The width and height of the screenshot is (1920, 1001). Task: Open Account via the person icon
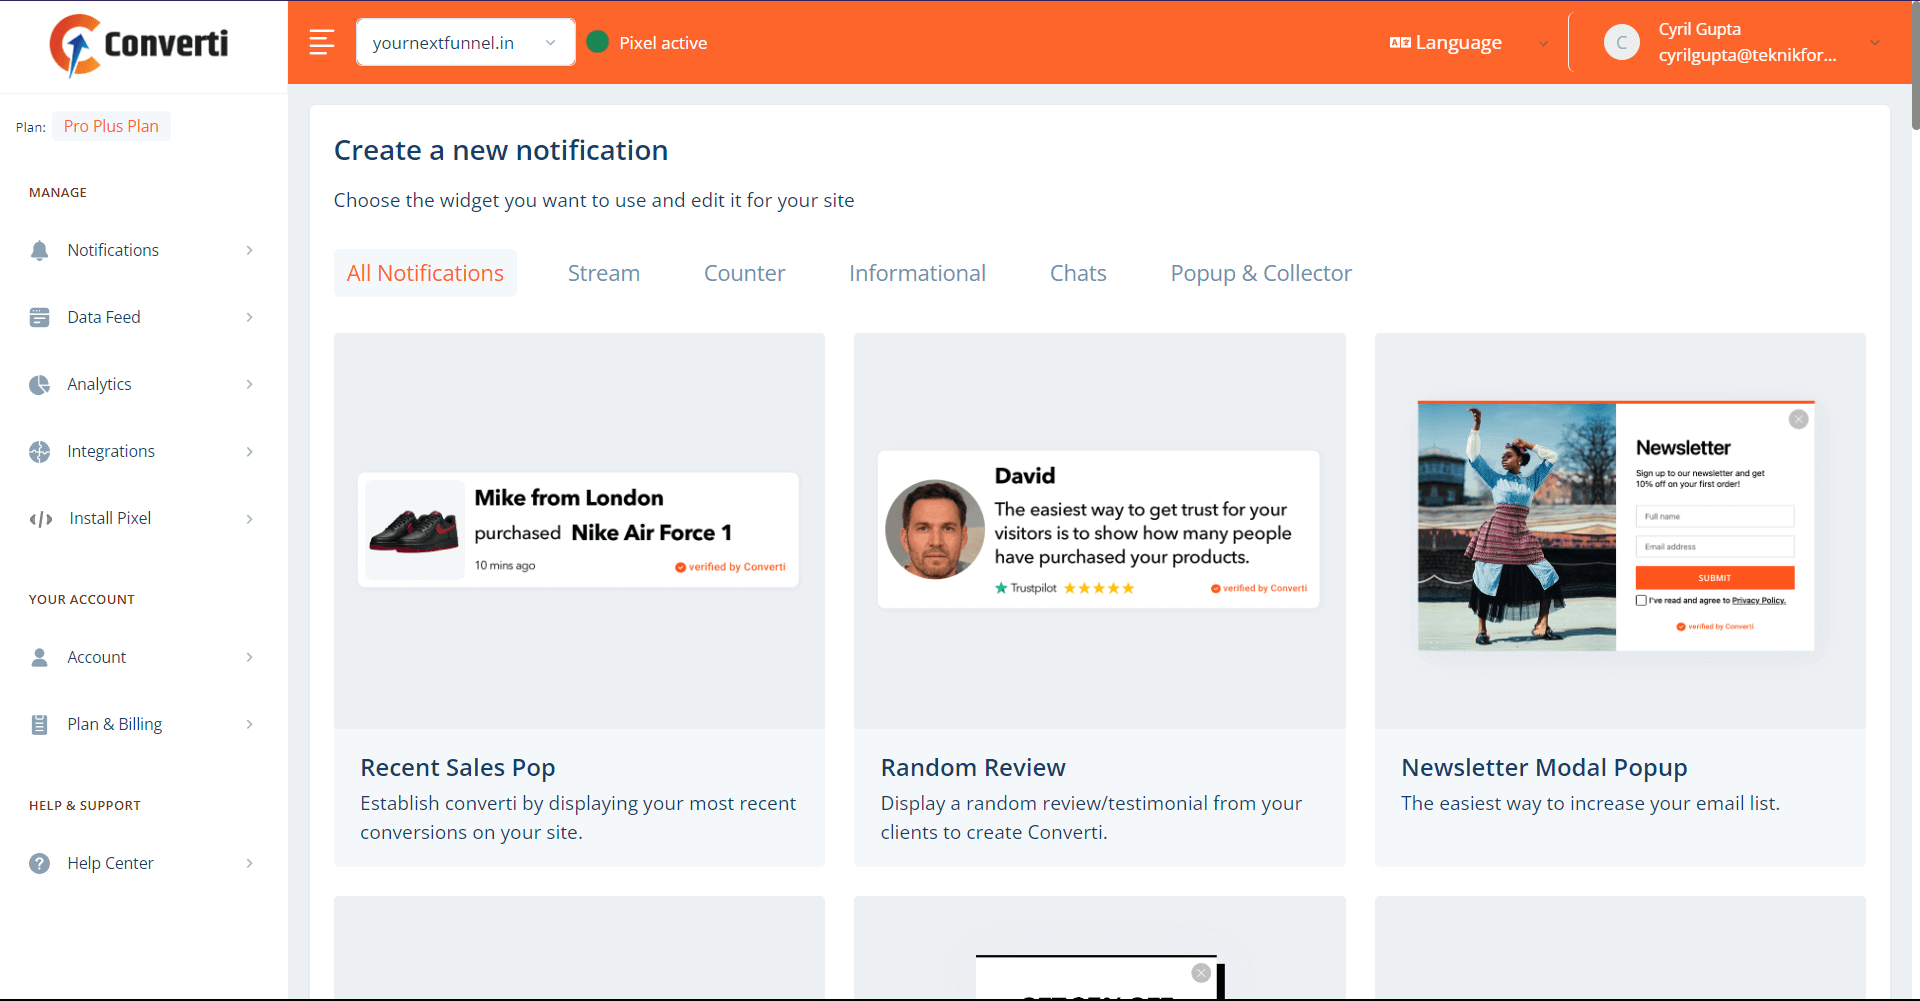tap(39, 657)
